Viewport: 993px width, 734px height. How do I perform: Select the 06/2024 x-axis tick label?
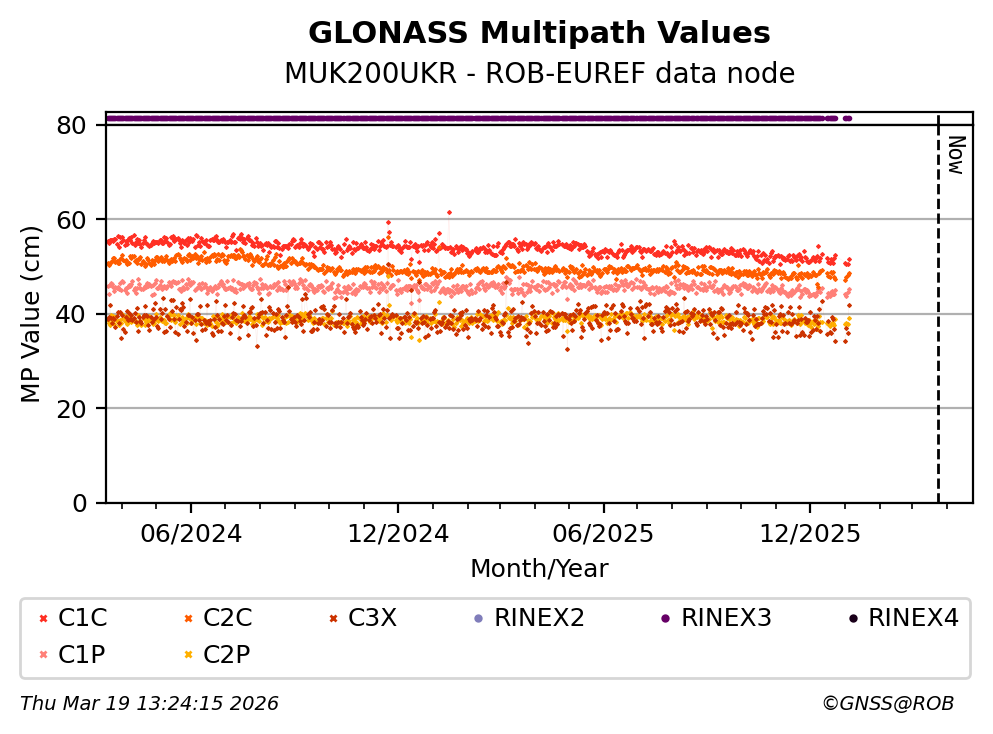tap(191, 534)
